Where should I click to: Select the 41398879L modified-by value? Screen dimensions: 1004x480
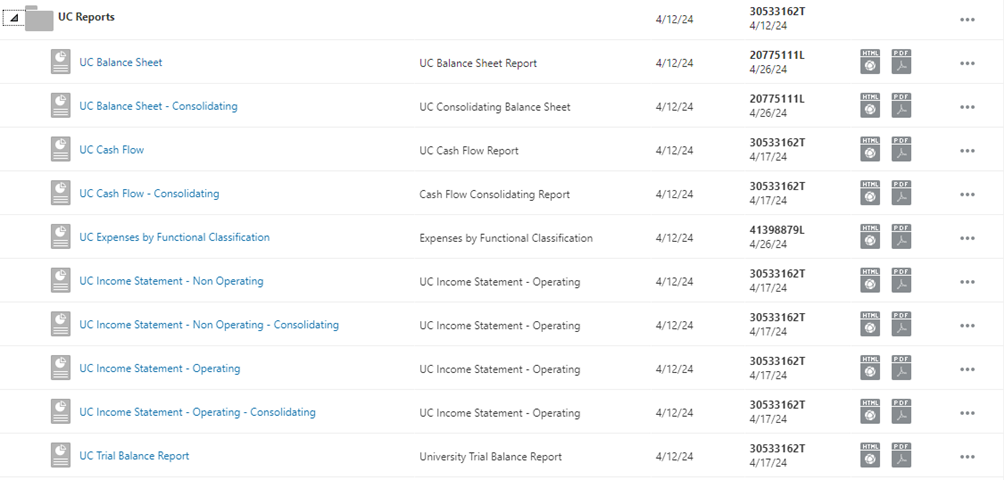(x=777, y=230)
